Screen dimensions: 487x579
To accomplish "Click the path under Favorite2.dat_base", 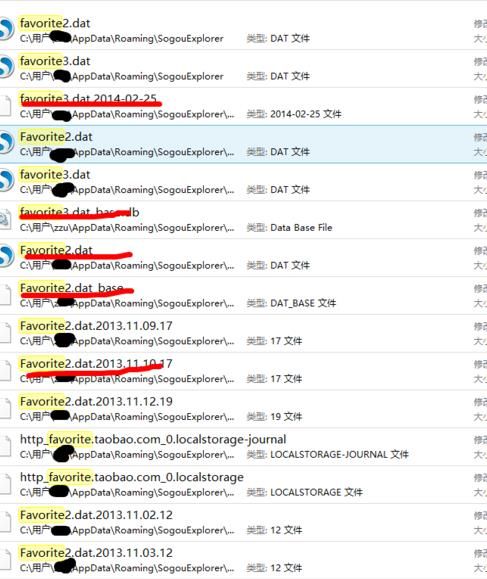I will 127,304.
